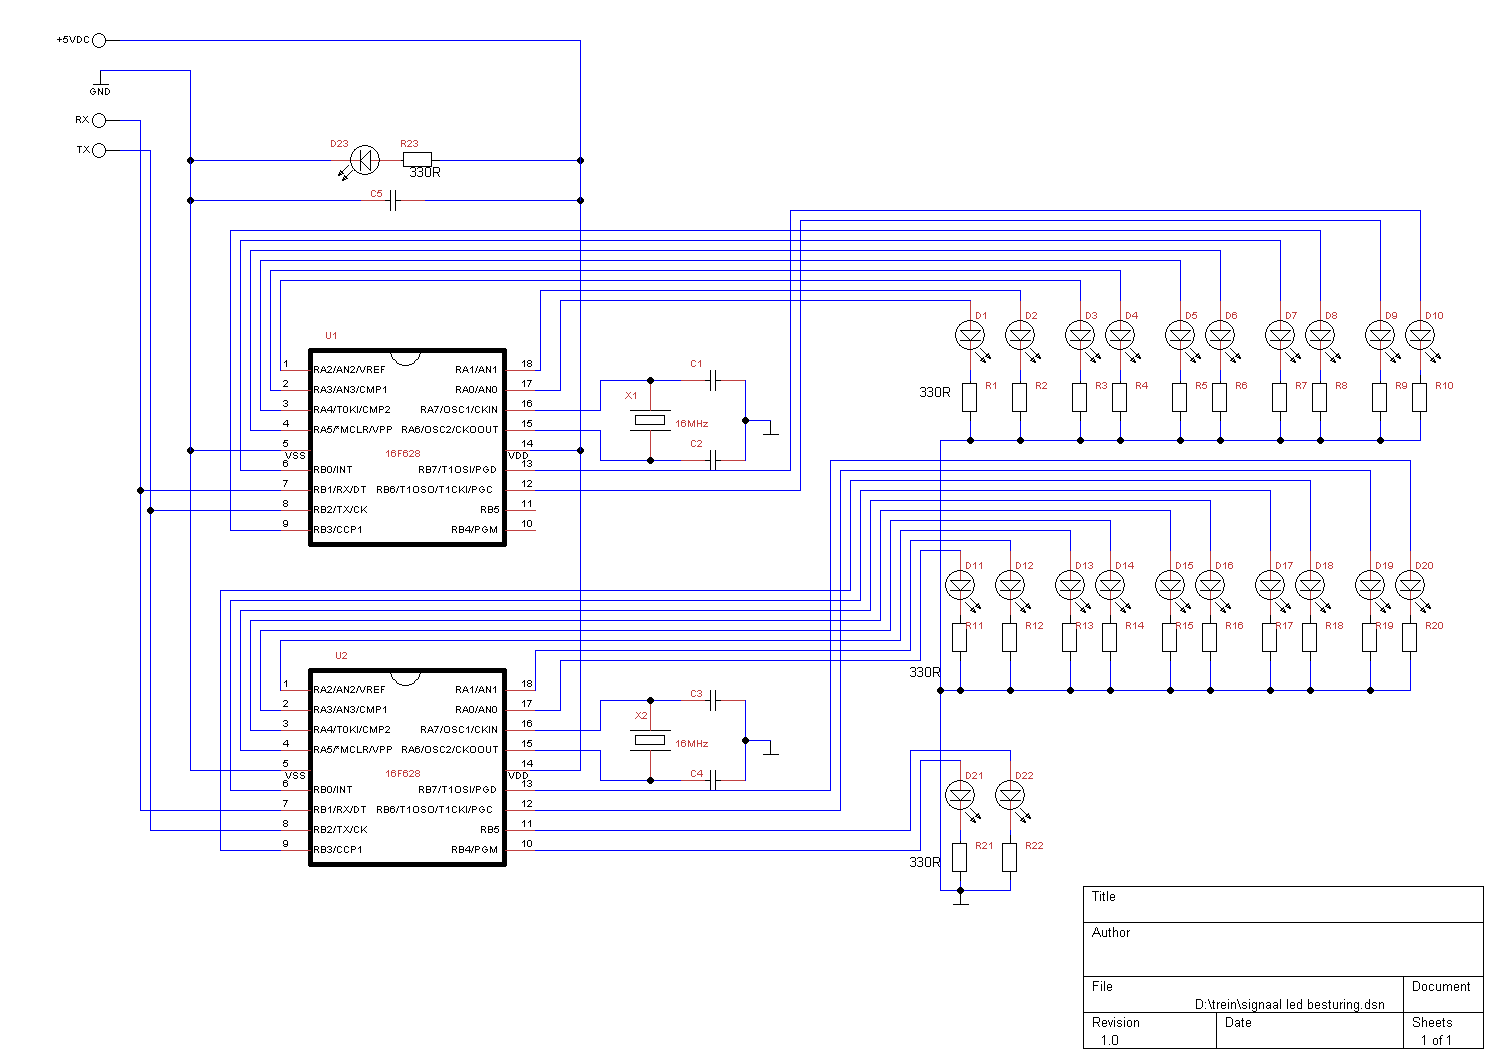
Task: Click the D23 LED symbol
Action: coord(366,160)
